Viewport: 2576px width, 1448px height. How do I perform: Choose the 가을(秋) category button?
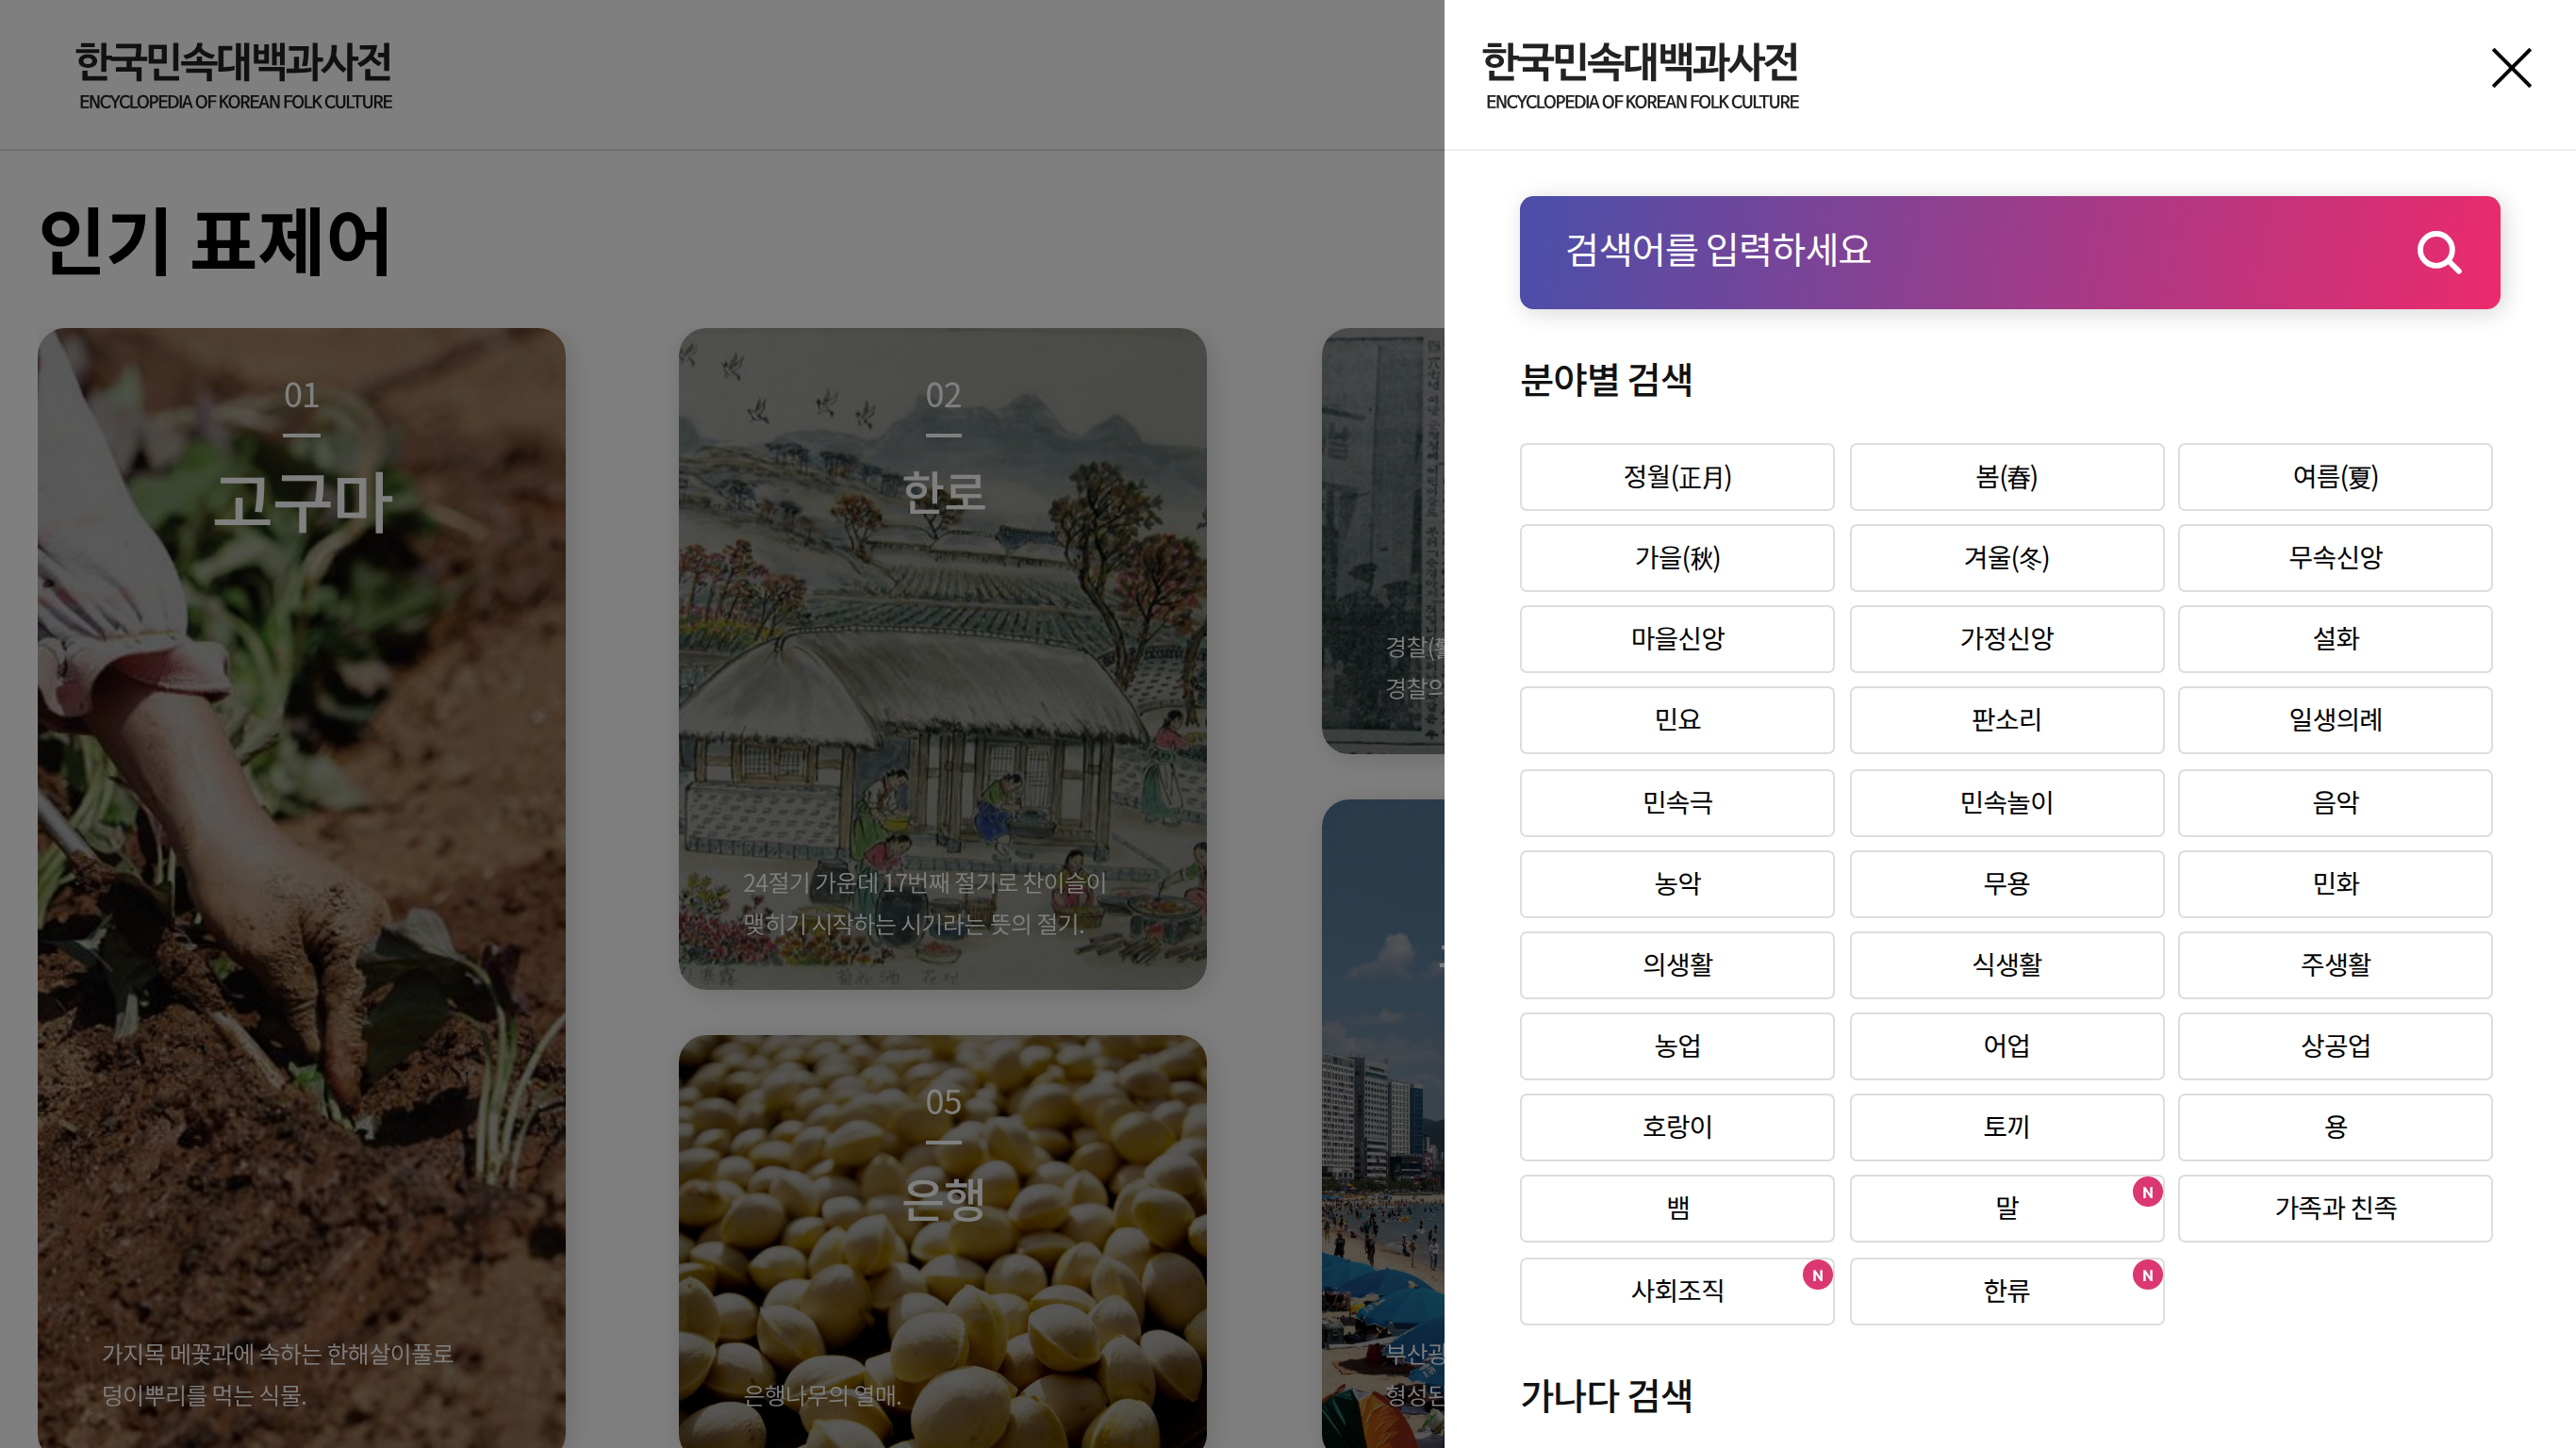pos(1677,558)
